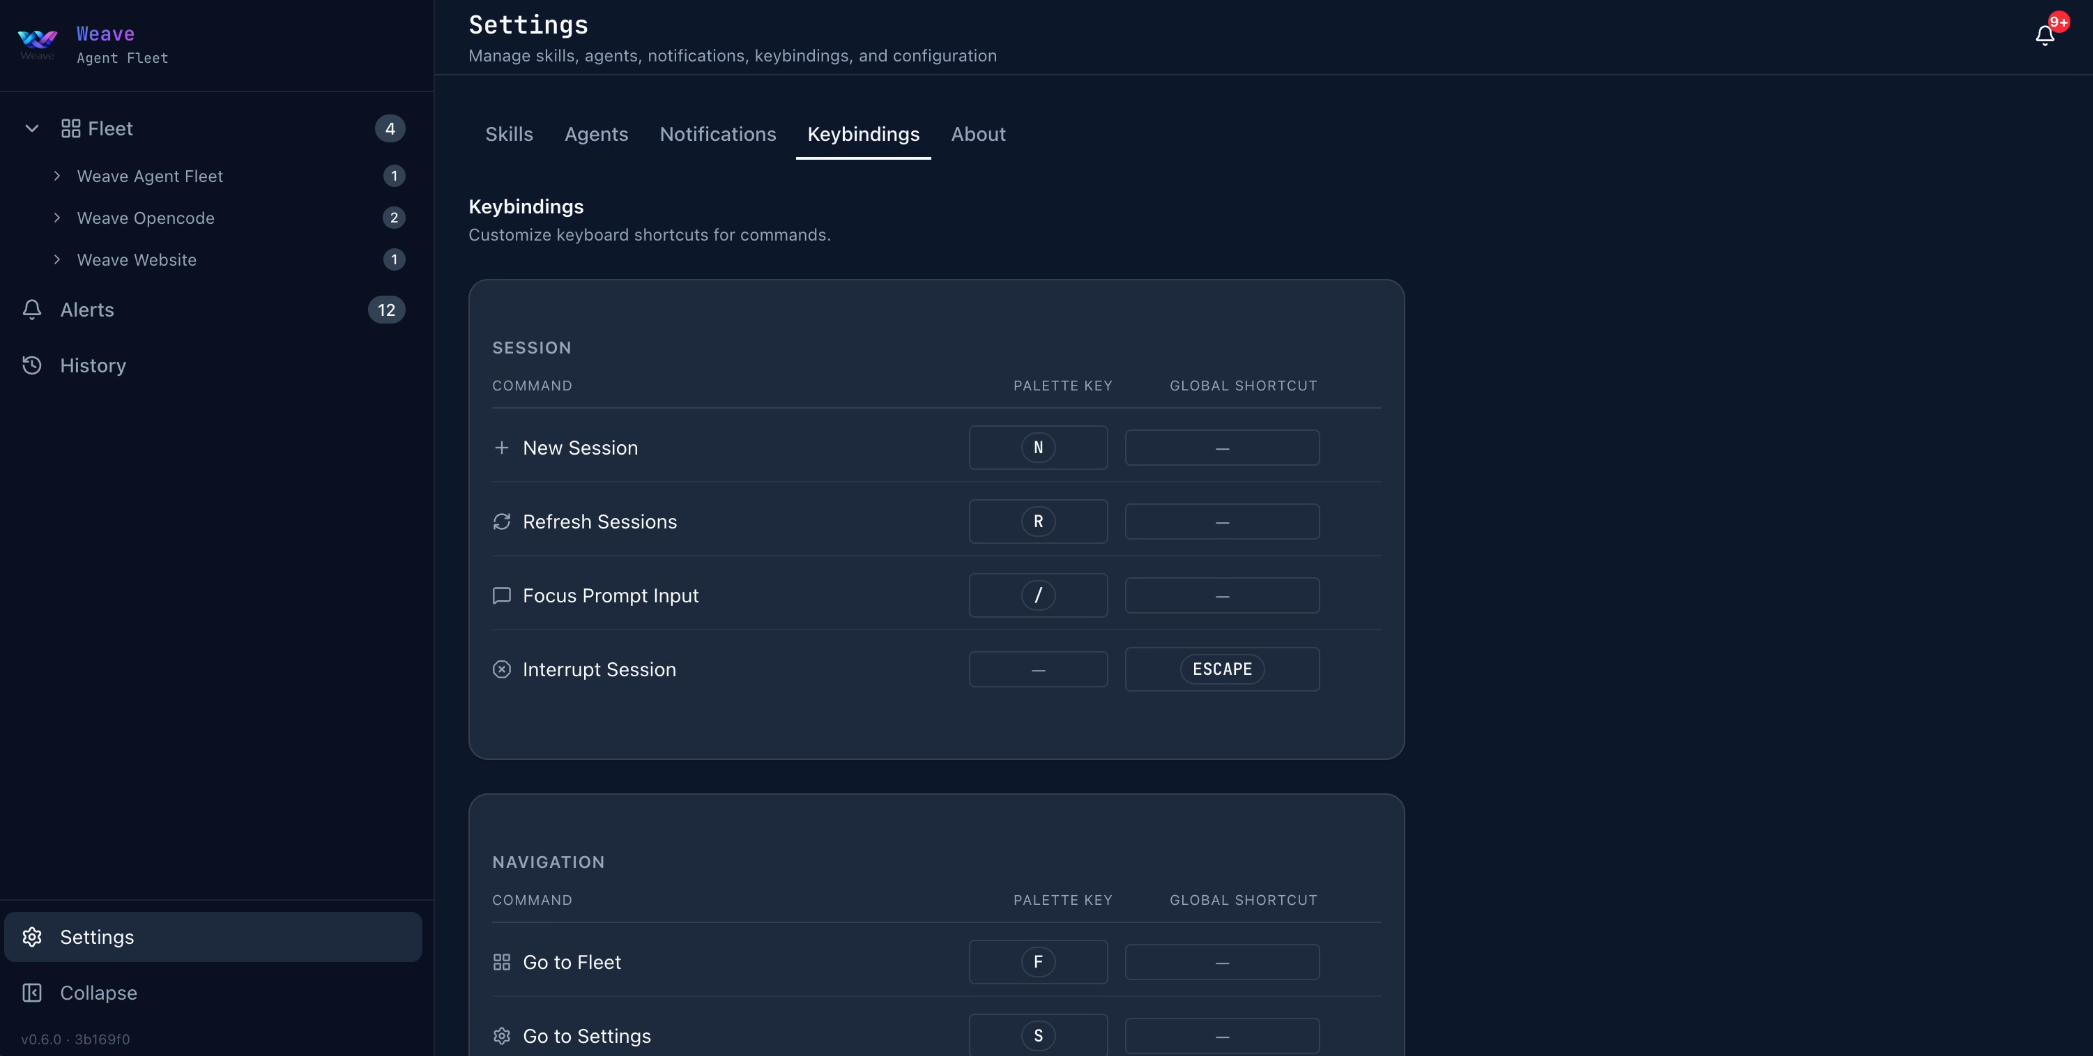
Task: Click the Weave logo in the sidebar
Action: 36,40
